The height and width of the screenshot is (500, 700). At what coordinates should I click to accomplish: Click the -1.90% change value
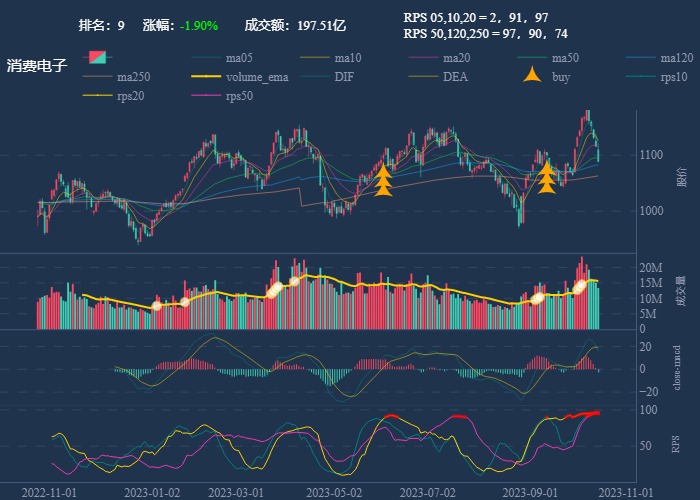199,25
